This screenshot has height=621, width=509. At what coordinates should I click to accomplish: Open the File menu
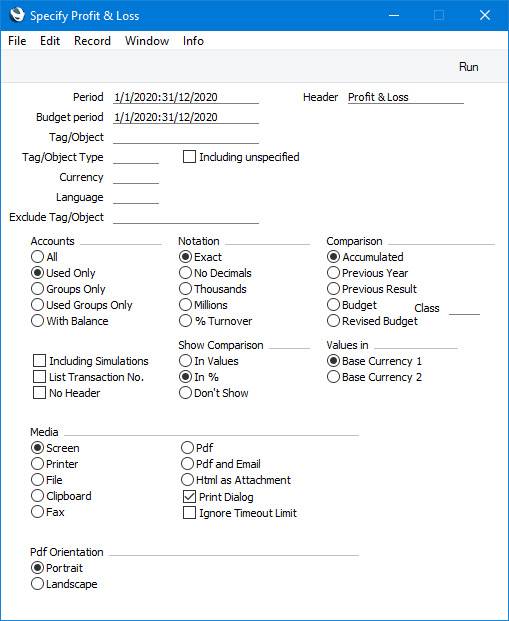pyautogui.click(x=17, y=41)
